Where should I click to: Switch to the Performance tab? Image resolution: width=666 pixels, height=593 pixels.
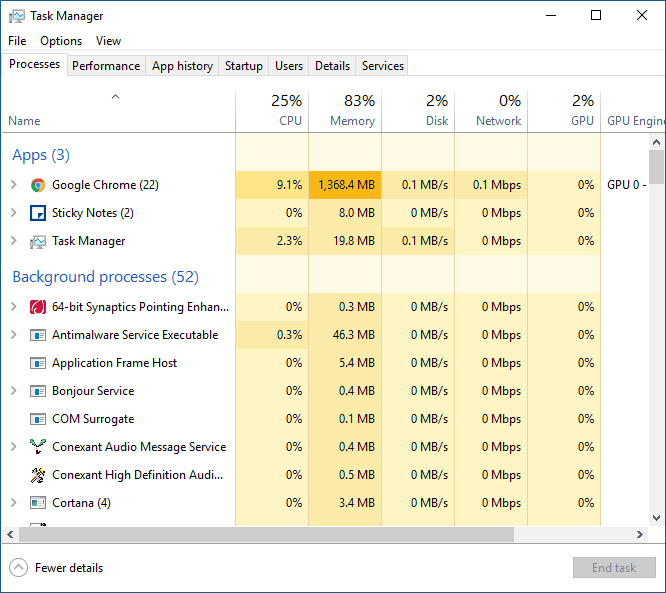click(x=106, y=66)
